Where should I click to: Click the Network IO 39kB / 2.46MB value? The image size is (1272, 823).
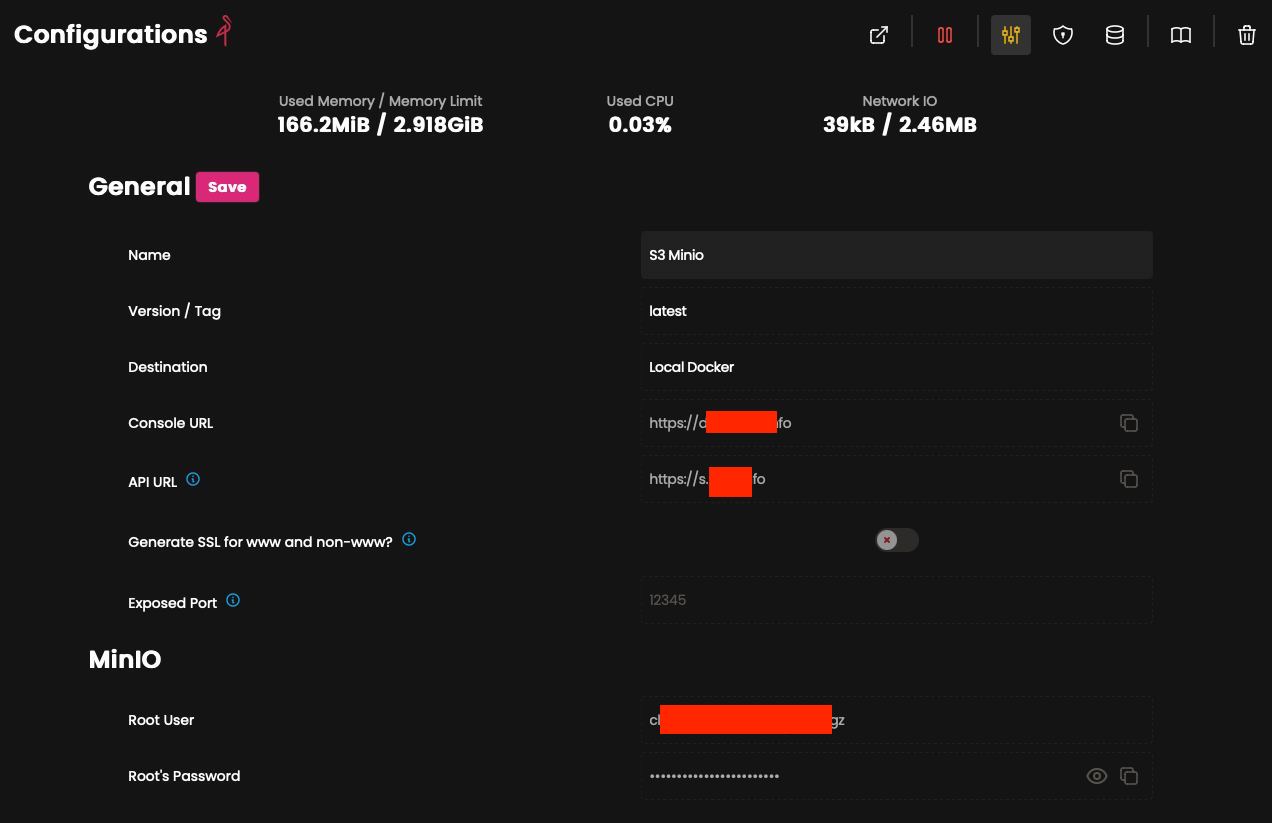click(900, 125)
